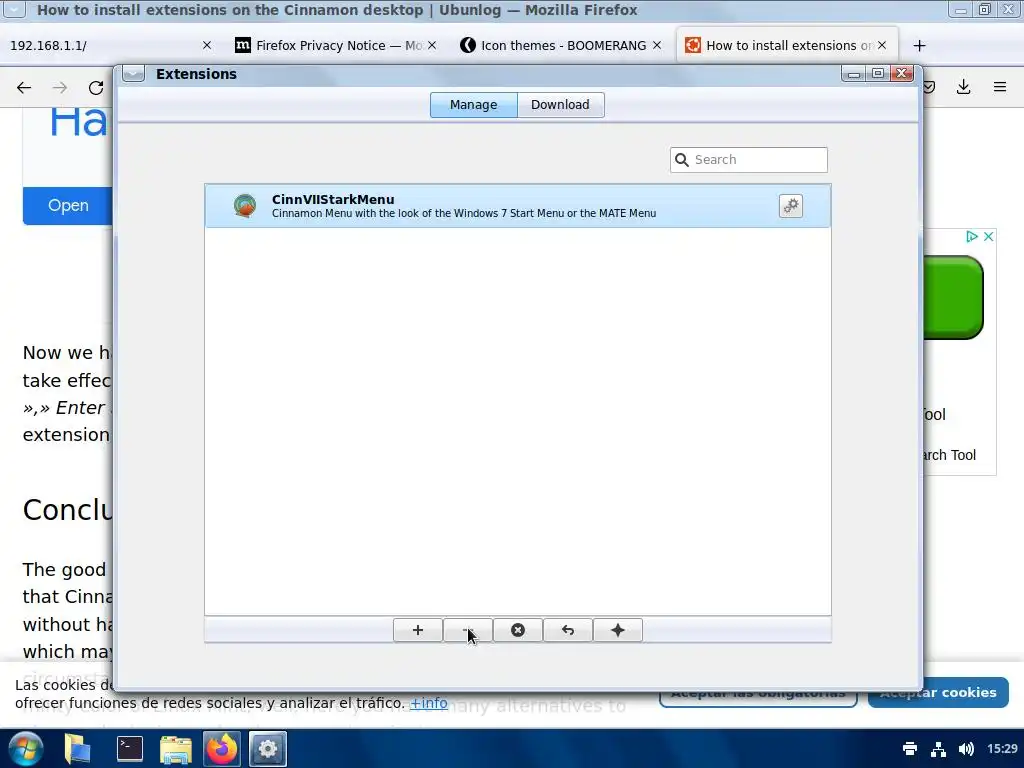Launch the terminal from taskbar
The width and height of the screenshot is (1024, 768).
point(129,748)
